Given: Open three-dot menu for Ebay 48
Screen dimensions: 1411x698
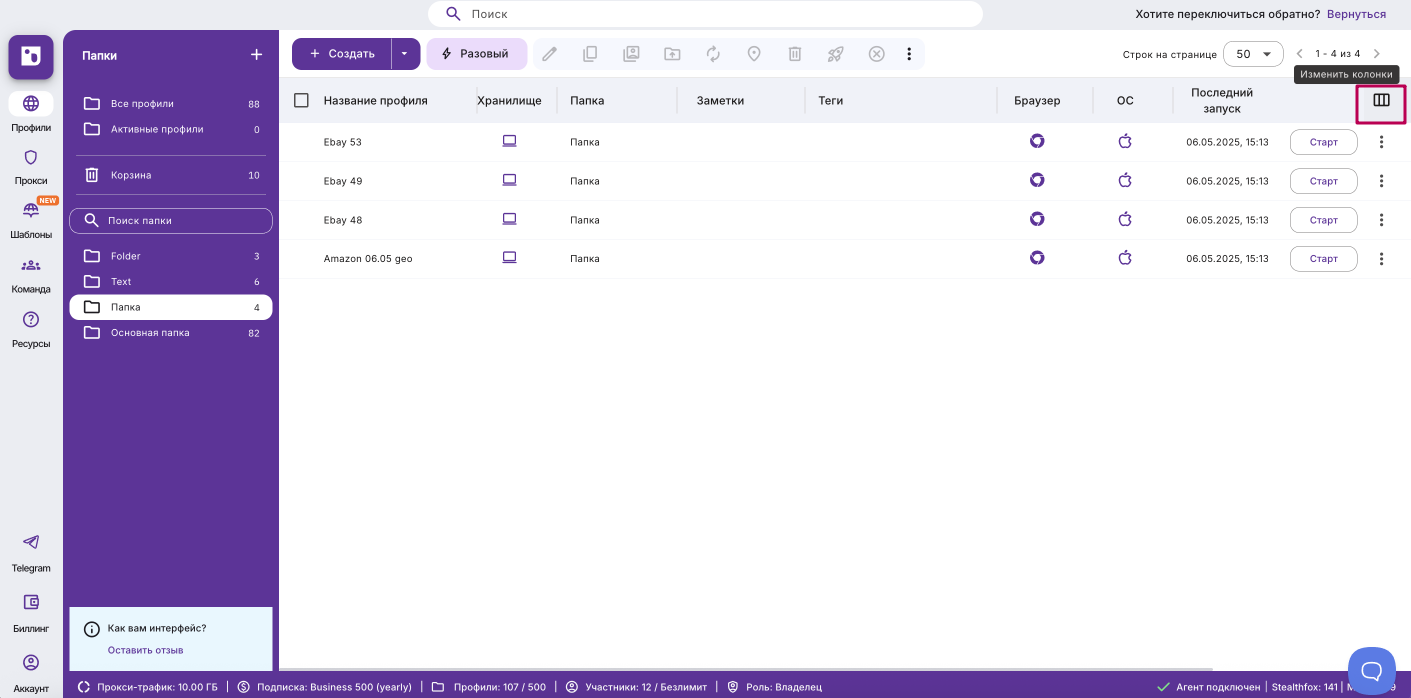Looking at the screenshot, I should click(1381, 220).
